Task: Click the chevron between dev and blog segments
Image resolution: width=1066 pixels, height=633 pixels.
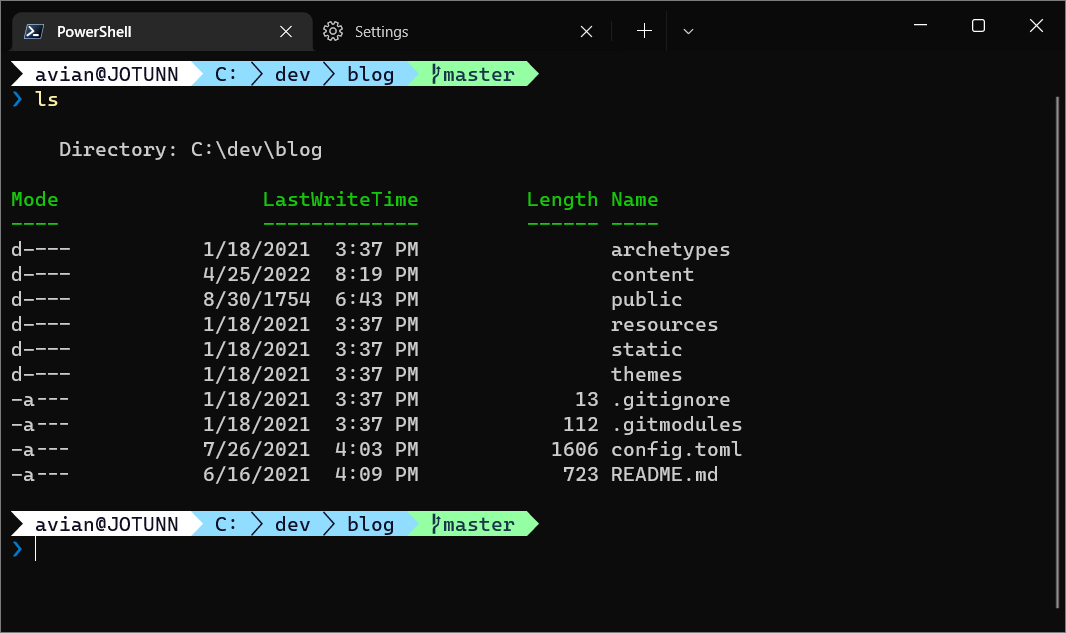Action: click(x=331, y=73)
